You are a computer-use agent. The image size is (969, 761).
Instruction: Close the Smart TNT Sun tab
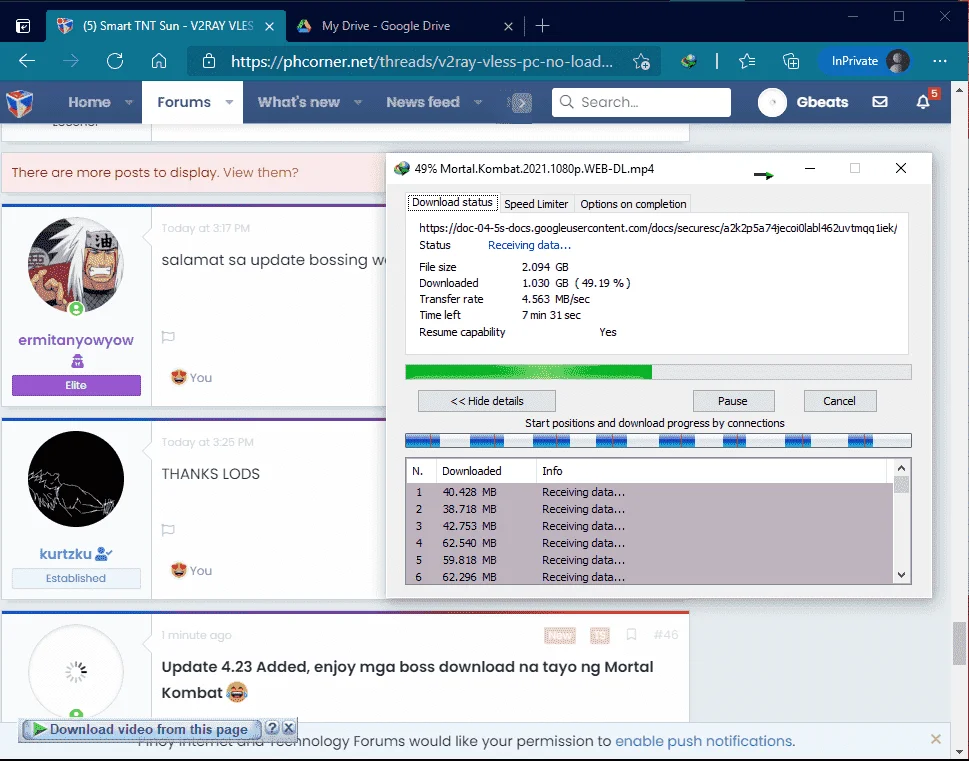[269, 26]
